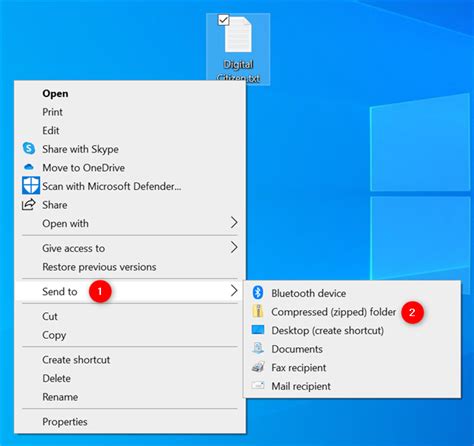
Task: Click the OneDrive cloud icon
Action: pyautogui.click(x=29, y=167)
